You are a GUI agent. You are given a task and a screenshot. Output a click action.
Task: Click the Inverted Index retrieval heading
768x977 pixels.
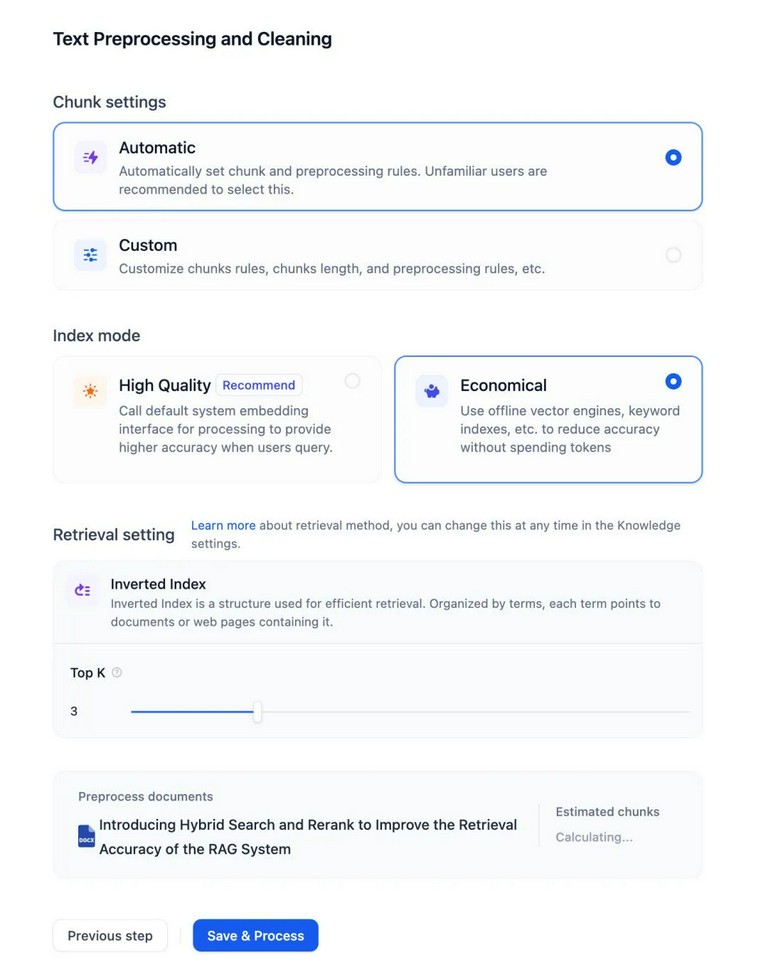coord(158,584)
